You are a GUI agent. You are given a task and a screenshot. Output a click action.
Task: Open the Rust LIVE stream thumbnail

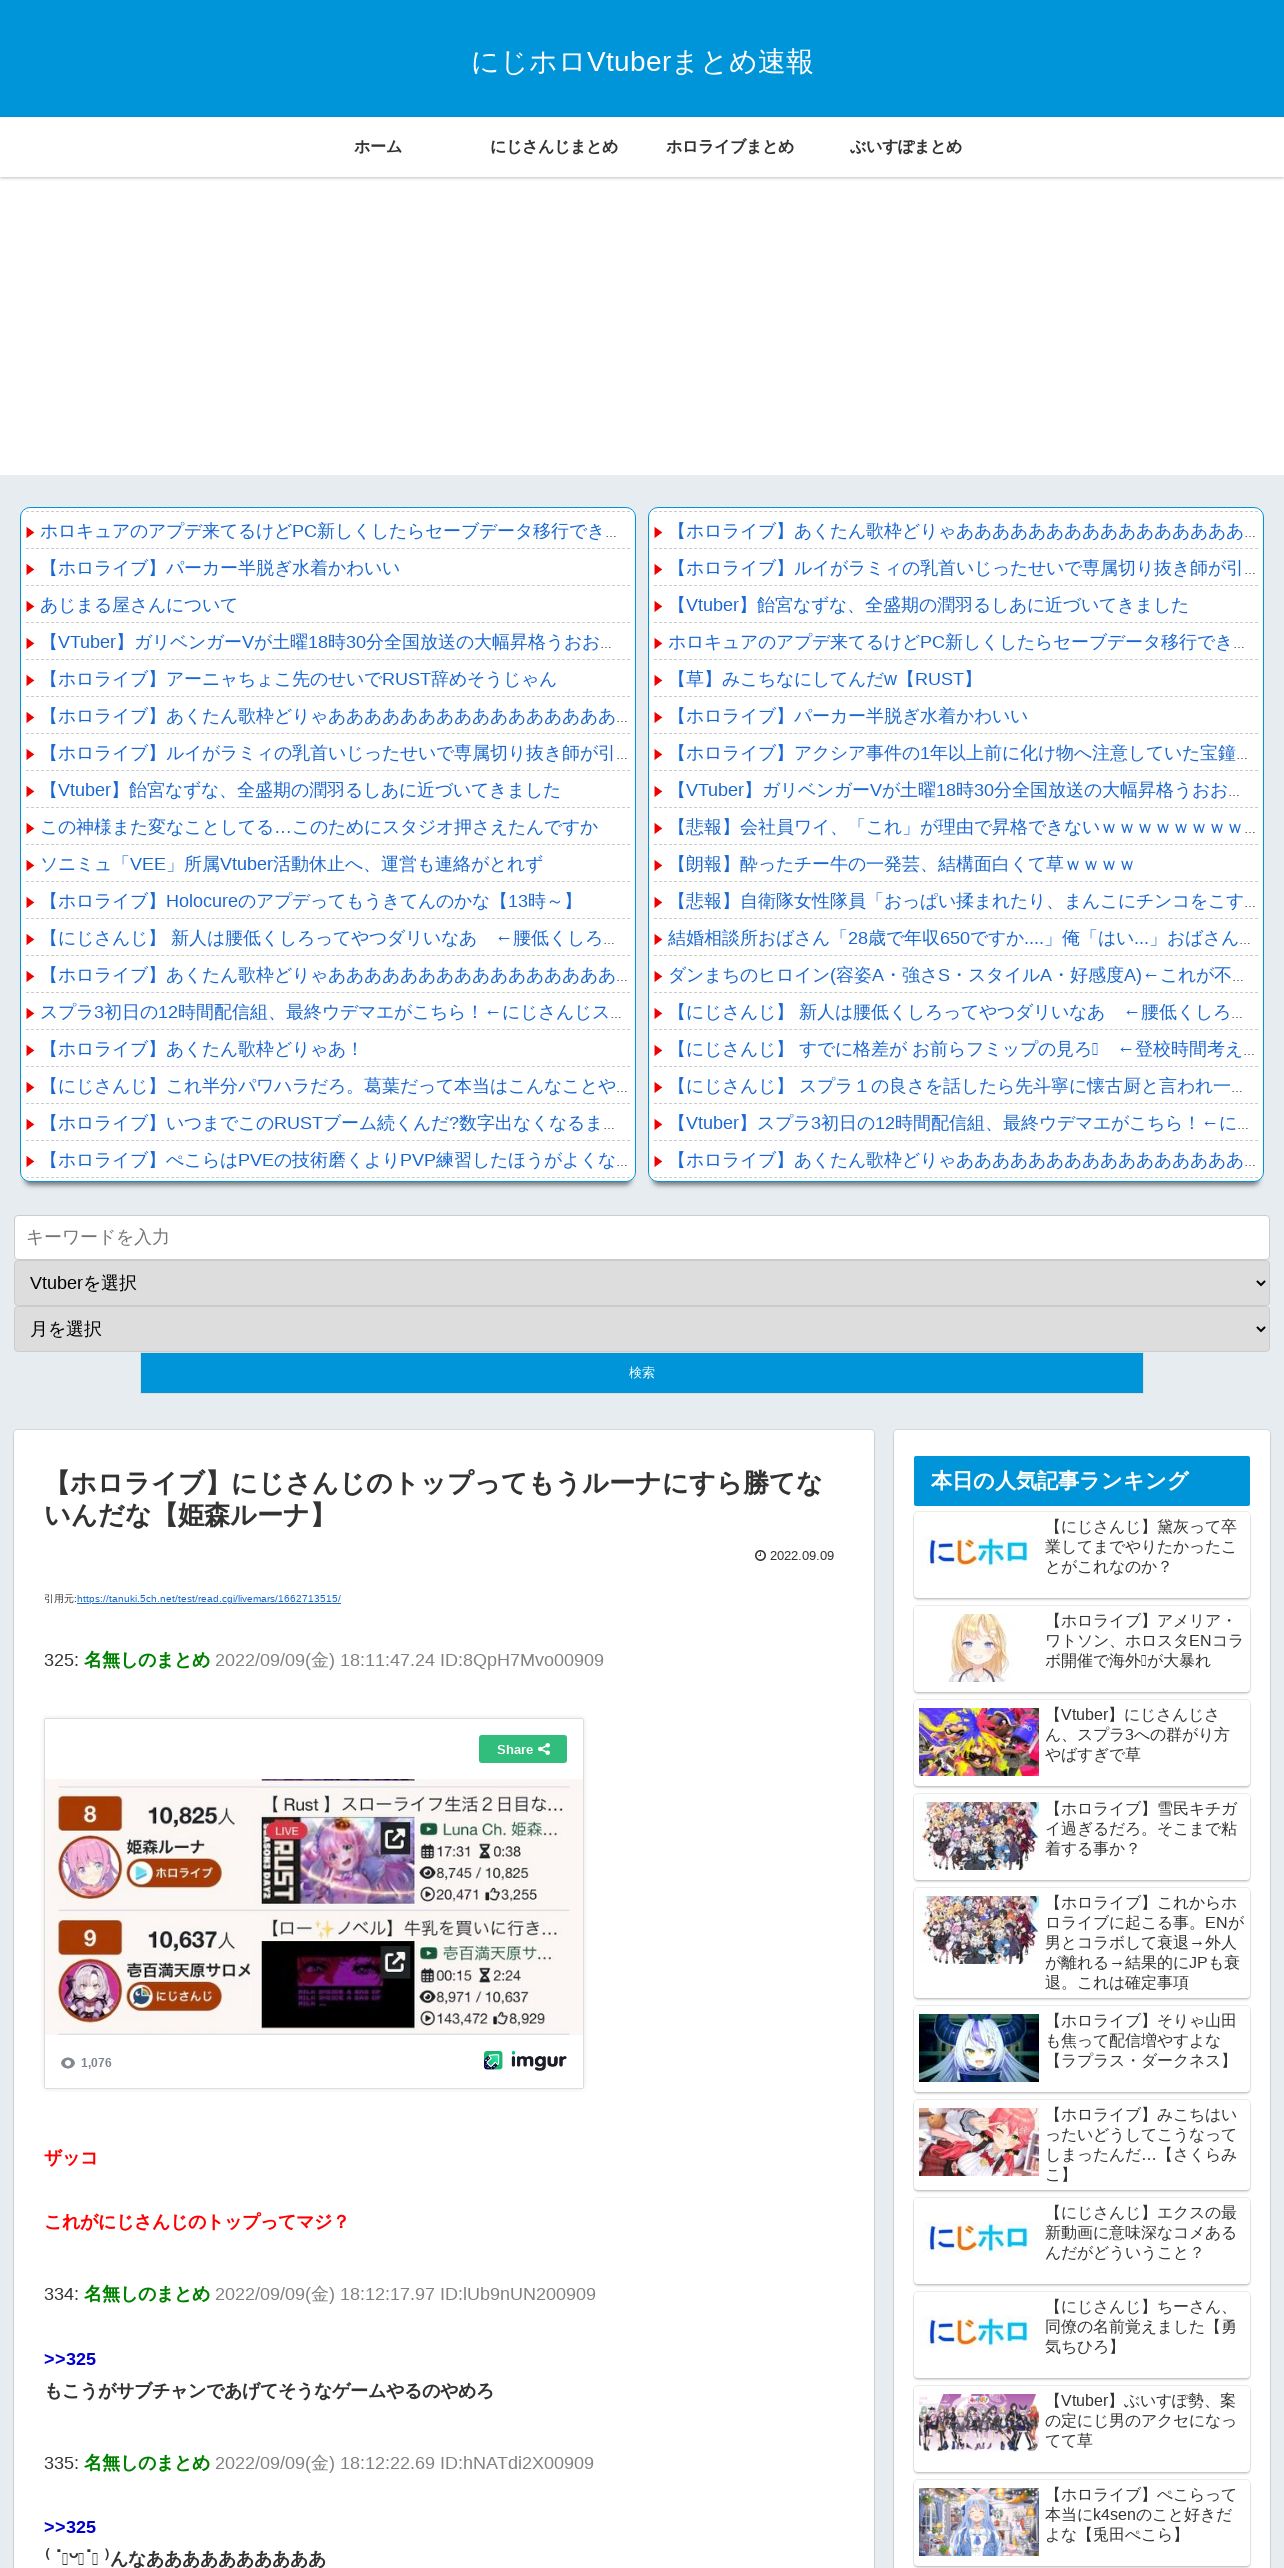[338, 1860]
